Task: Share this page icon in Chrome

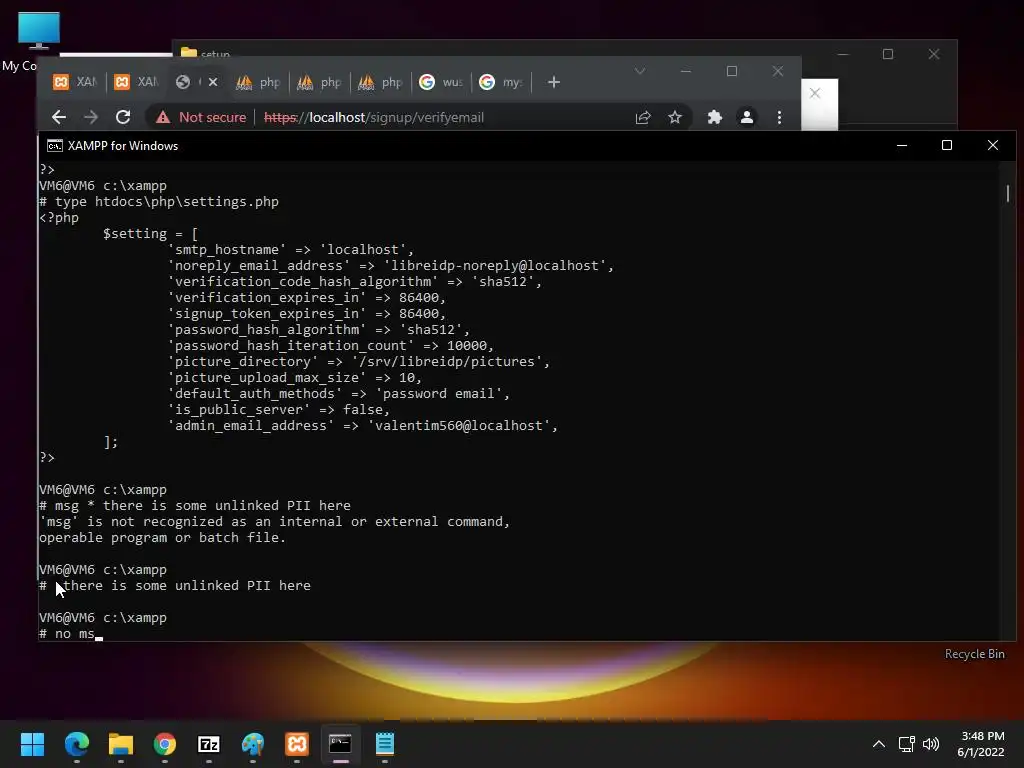Action: [643, 118]
